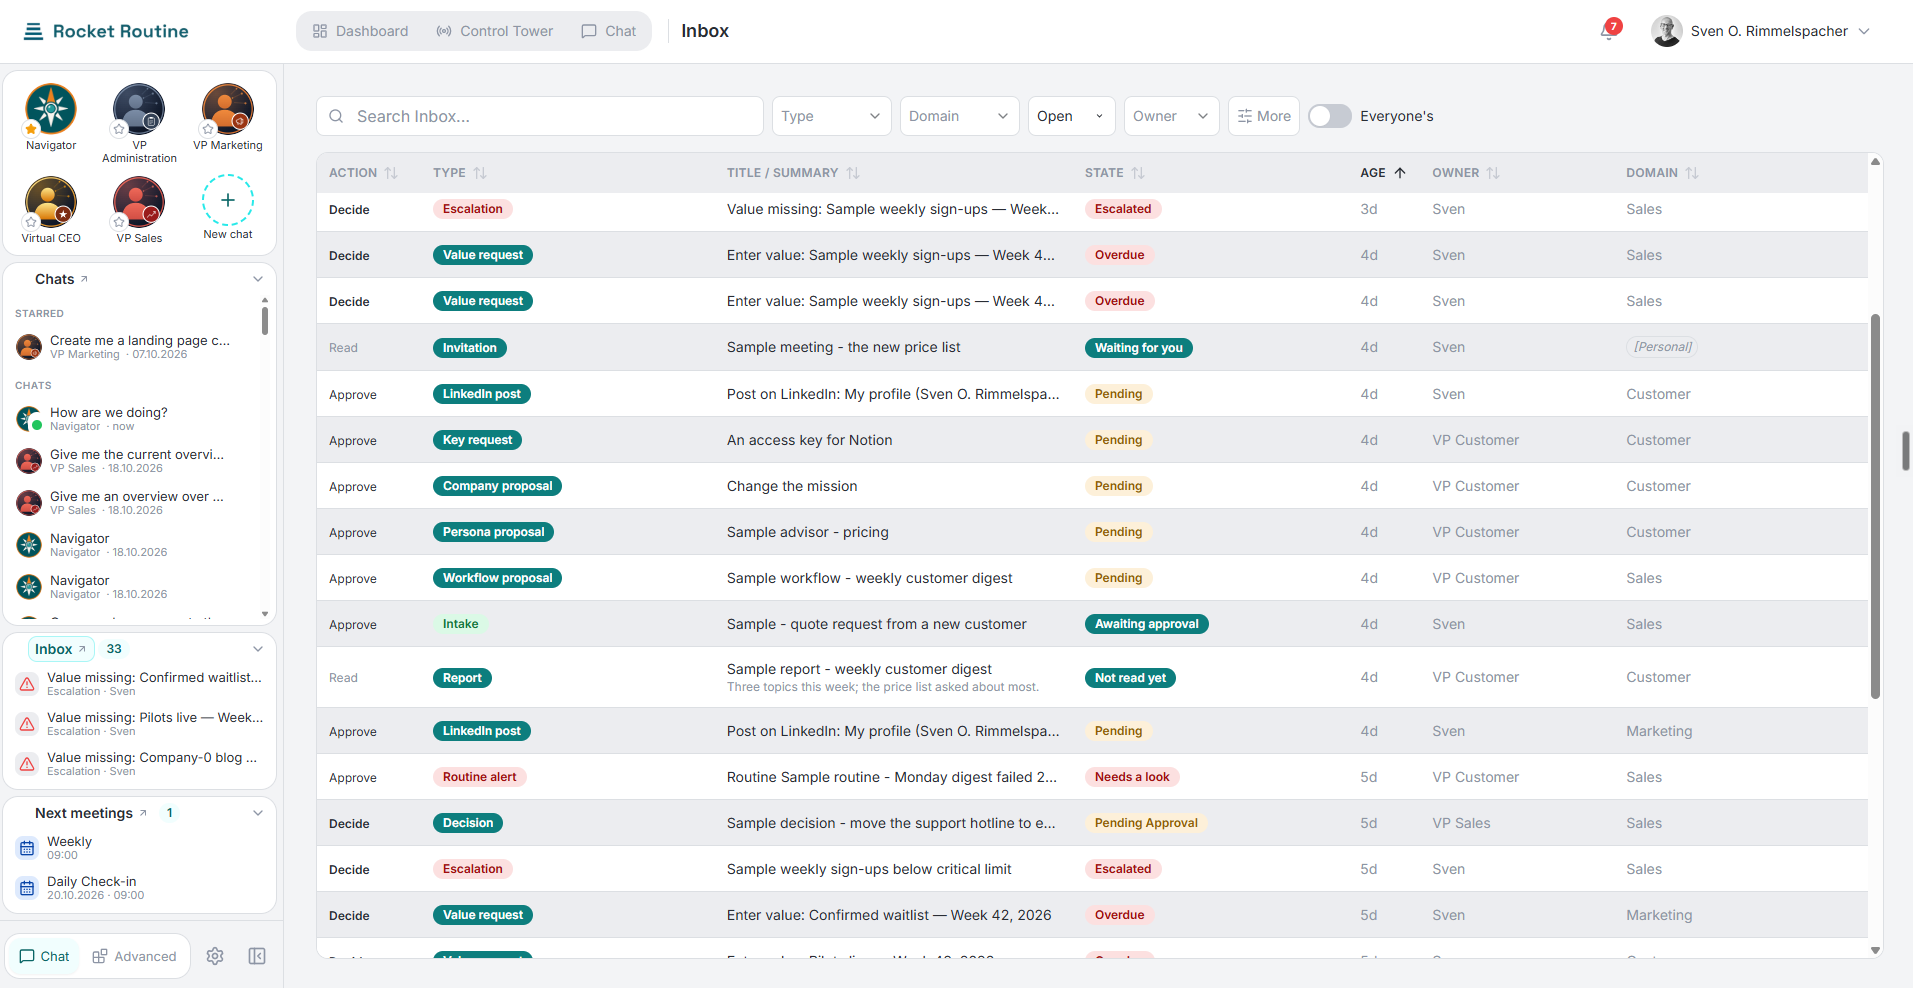The height and width of the screenshot is (988, 1913).
Task: Select the Advanced mode tab at the bottom
Action: 135,956
